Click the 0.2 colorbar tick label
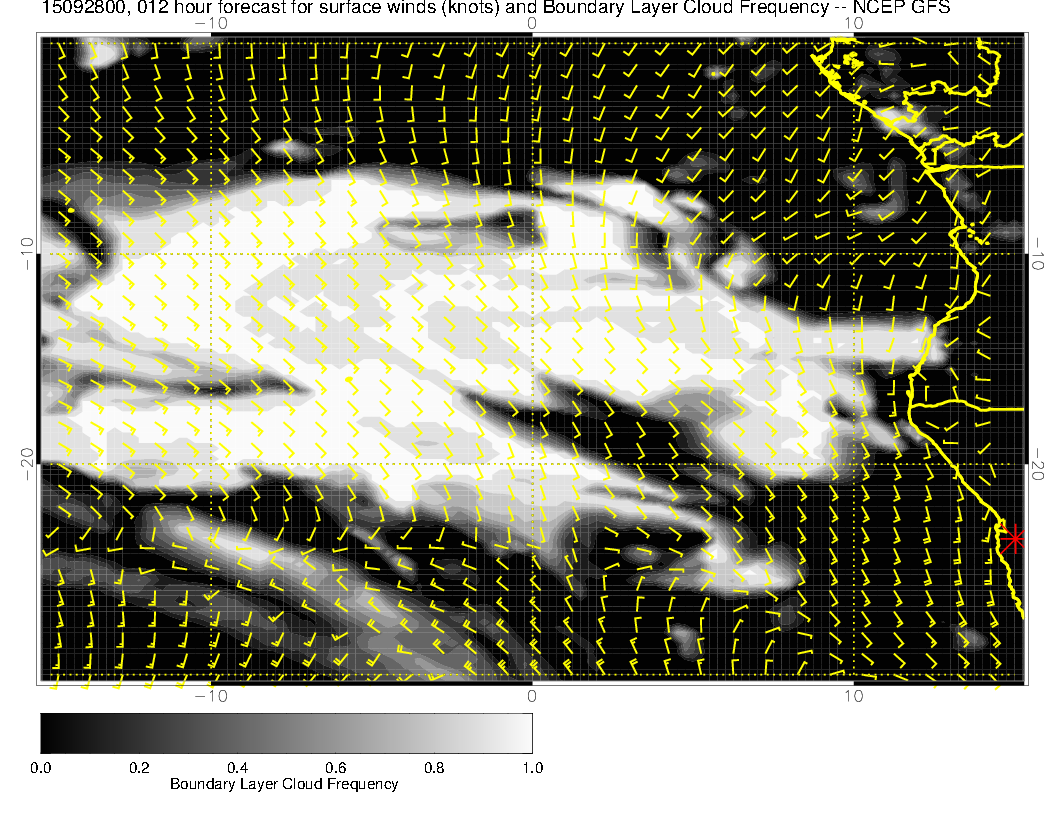 (x=139, y=767)
